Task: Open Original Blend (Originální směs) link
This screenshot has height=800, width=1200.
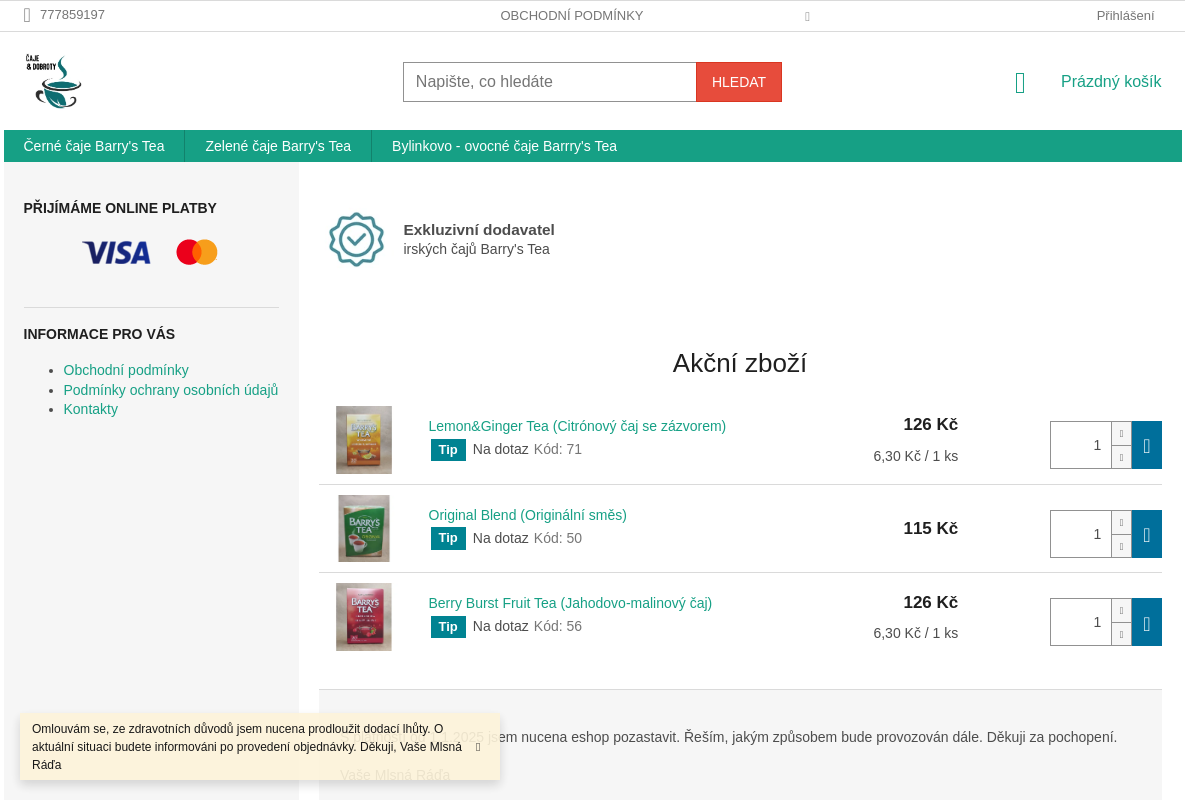Action: (528, 515)
